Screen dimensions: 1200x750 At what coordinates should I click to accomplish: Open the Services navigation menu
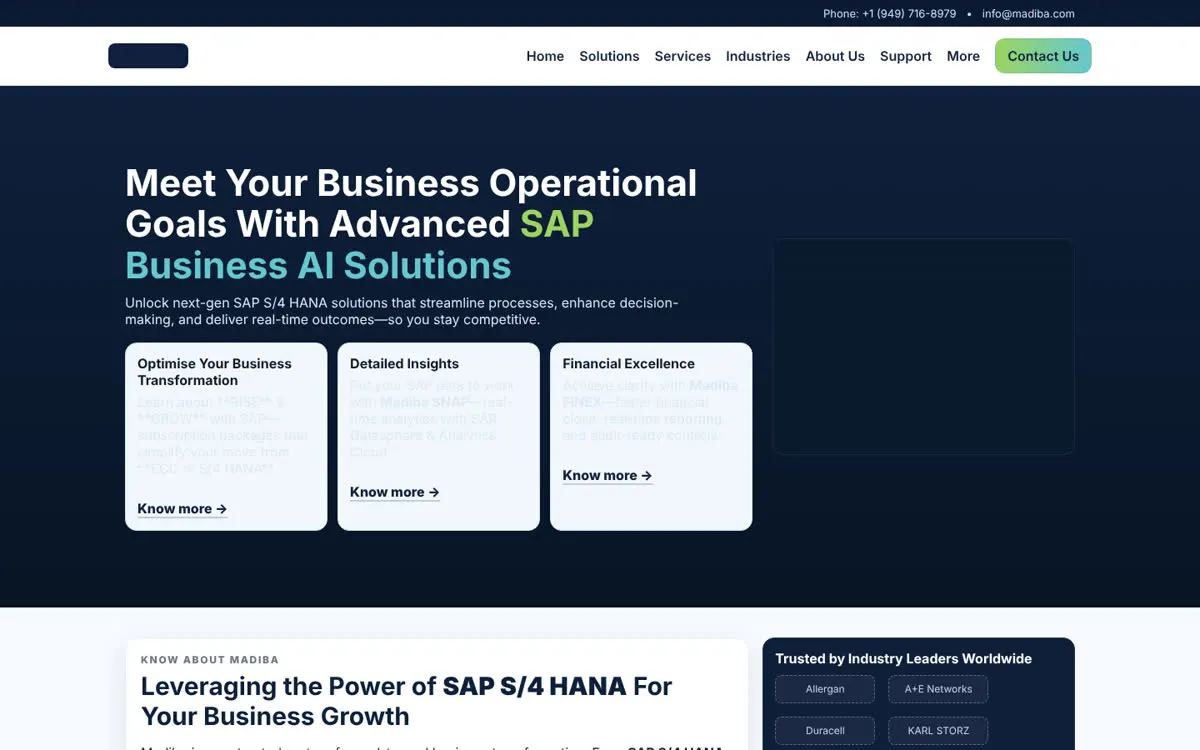(683, 56)
